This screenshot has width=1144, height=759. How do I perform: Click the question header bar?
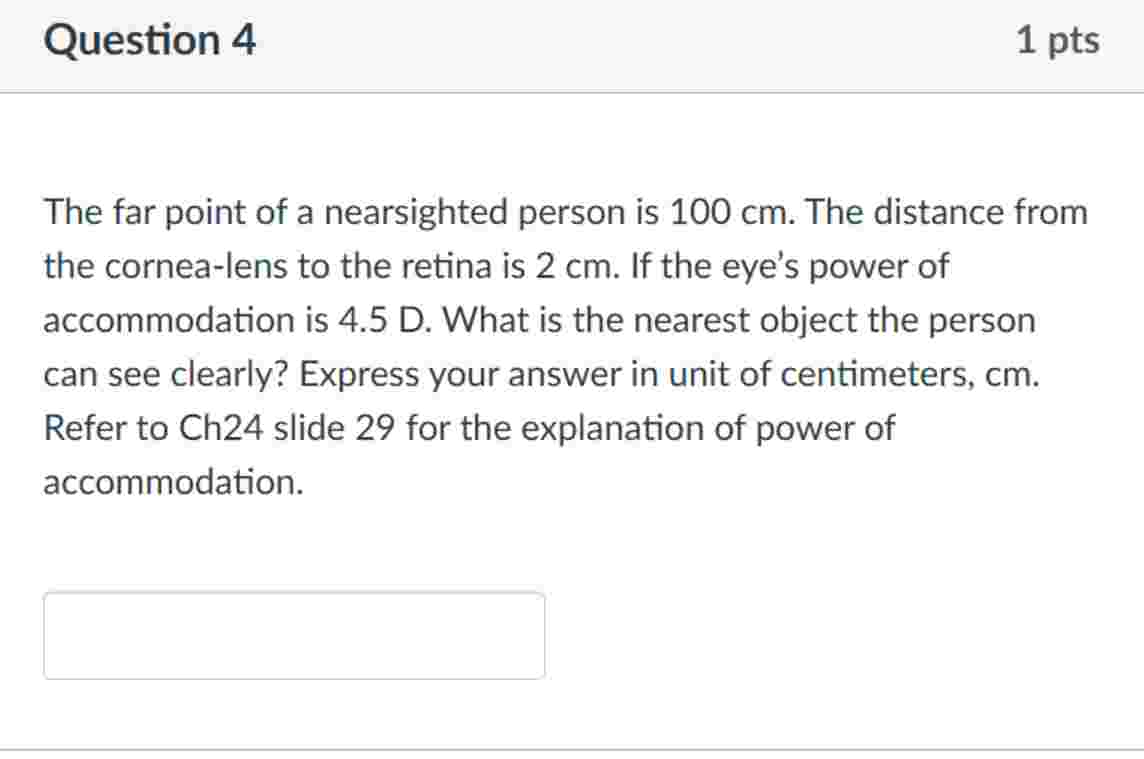coord(572,44)
